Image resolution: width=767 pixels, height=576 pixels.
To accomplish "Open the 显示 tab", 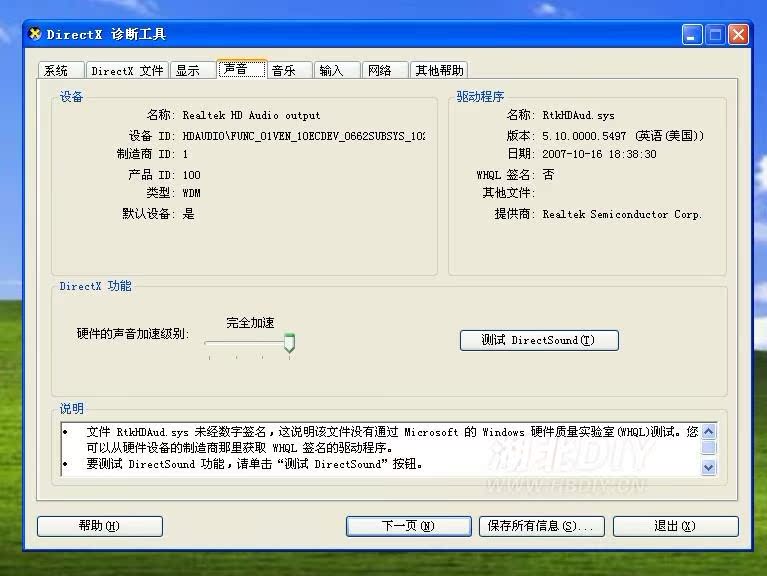I will pos(193,70).
